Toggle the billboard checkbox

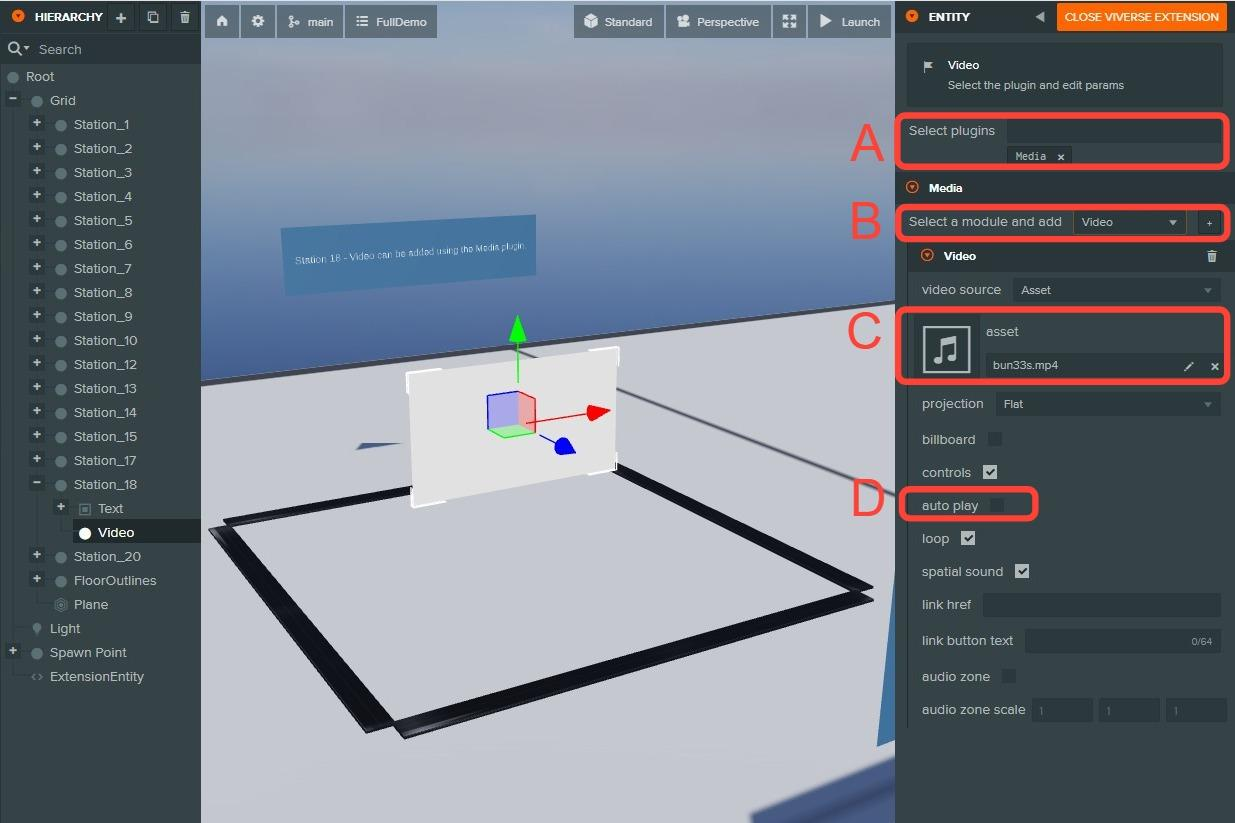(x=994, y=439)
